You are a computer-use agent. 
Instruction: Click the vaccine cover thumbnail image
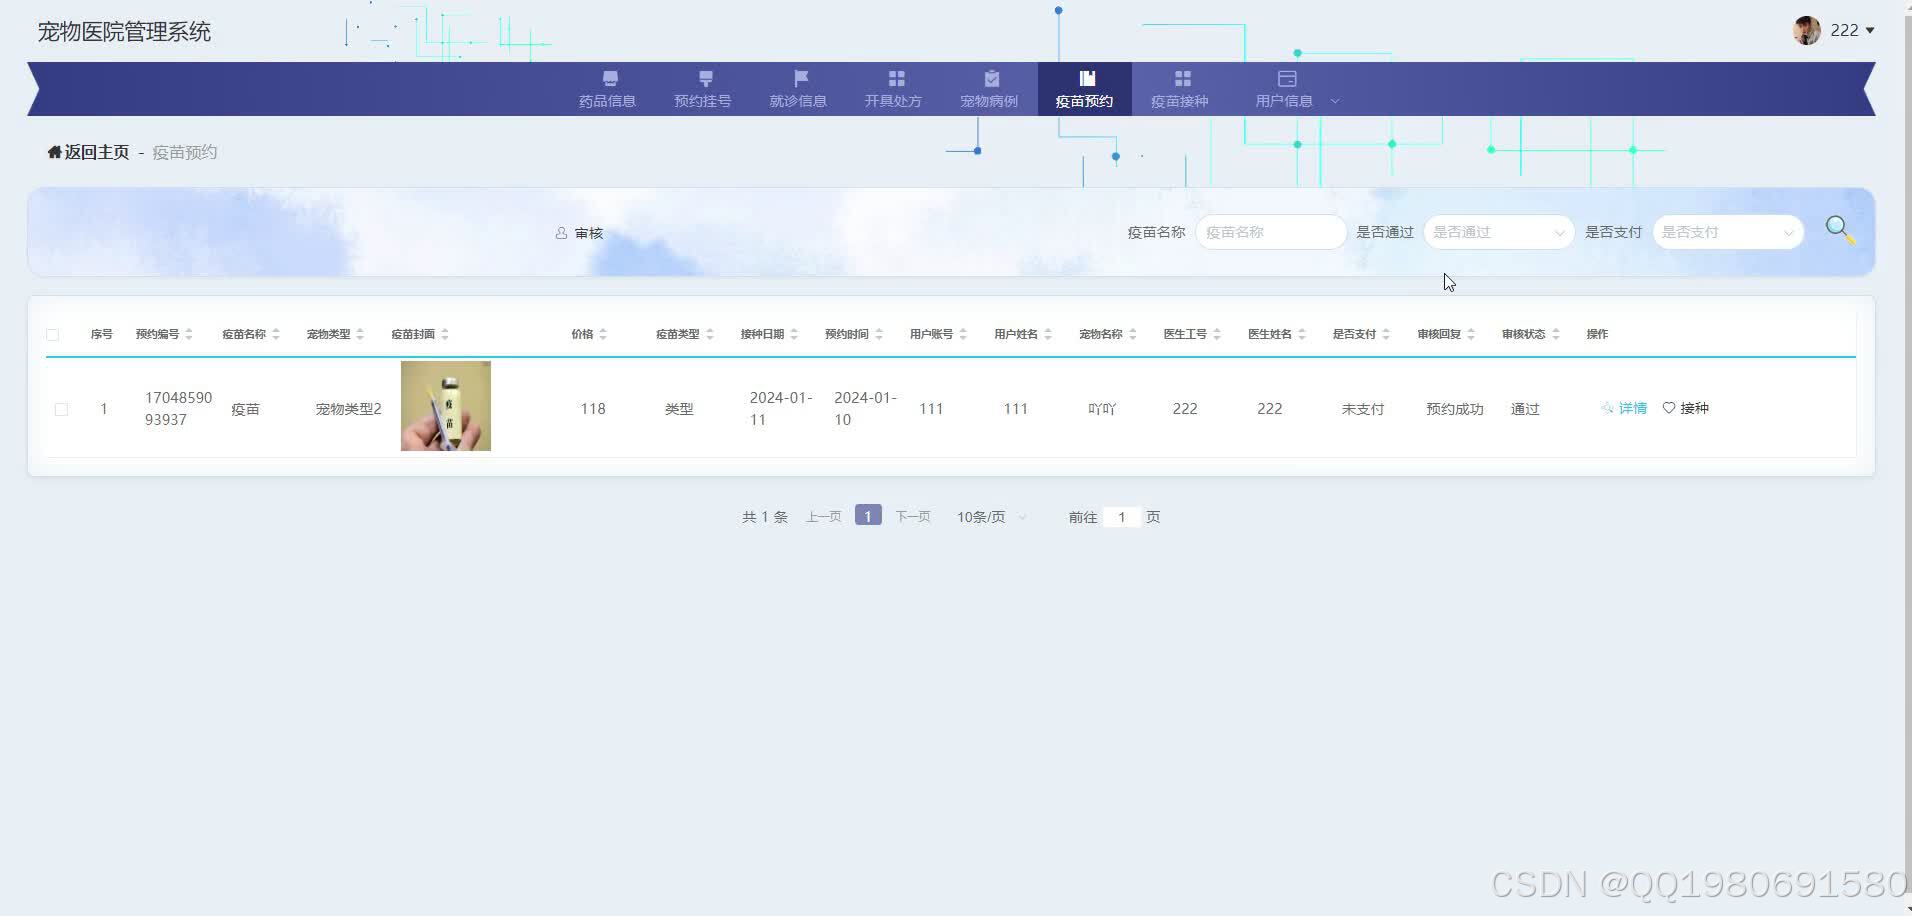point(445,405)
